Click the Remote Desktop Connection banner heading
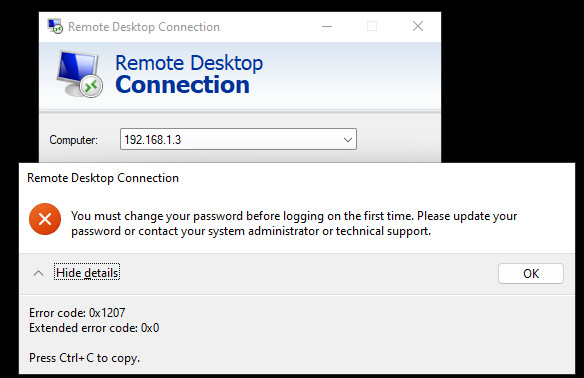The height and width of the screenshot is (378, 584). pos(189,74)
